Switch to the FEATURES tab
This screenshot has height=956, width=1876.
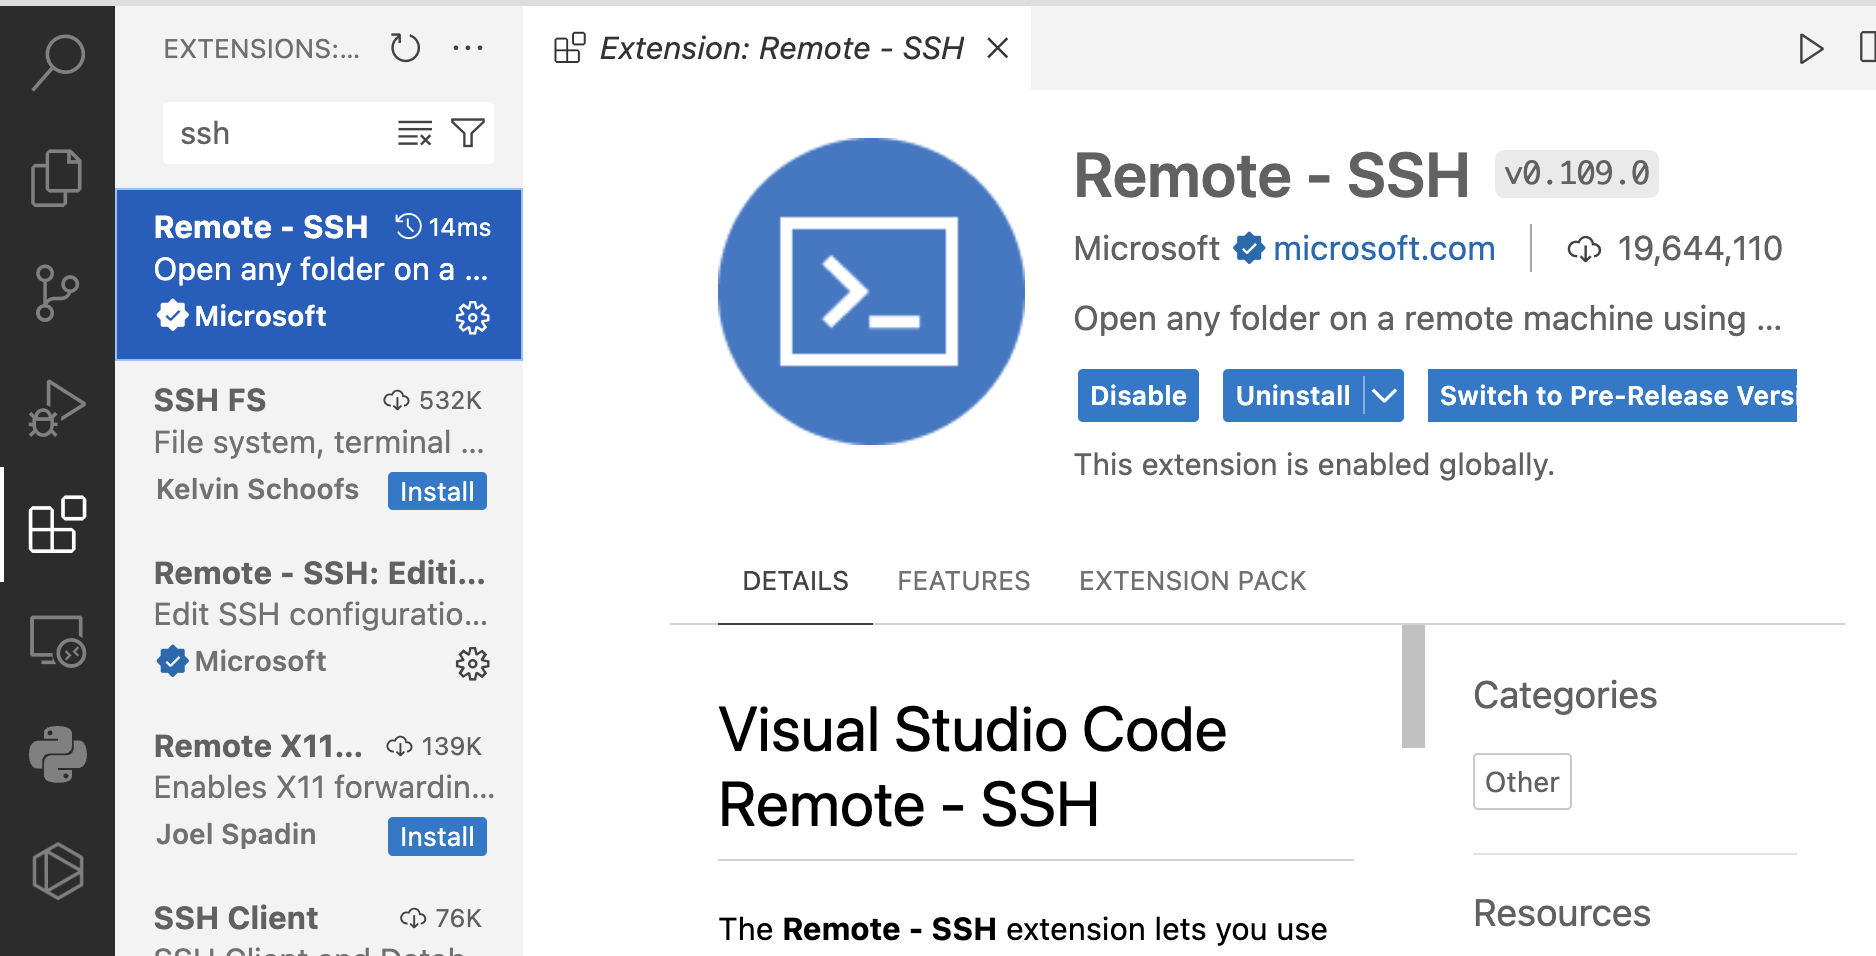(x=963, y=581)
